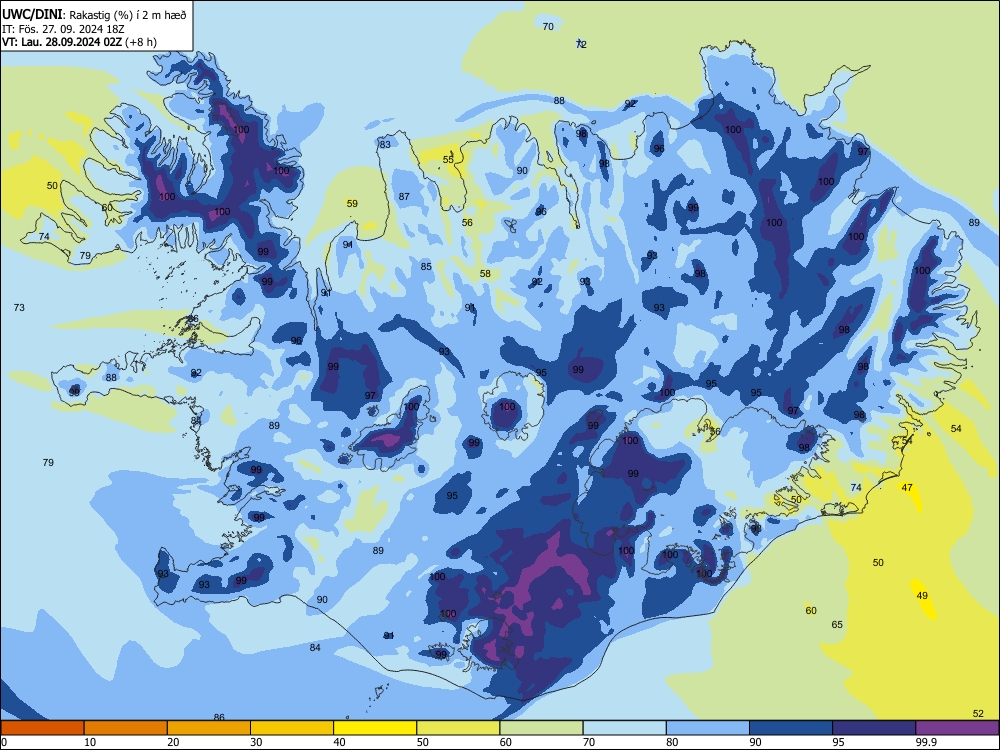Viewport: 1000px width, 750px height.
Task: Pick the bright yellow 40–50 legend swatch
Action: (x=375, y=728)
